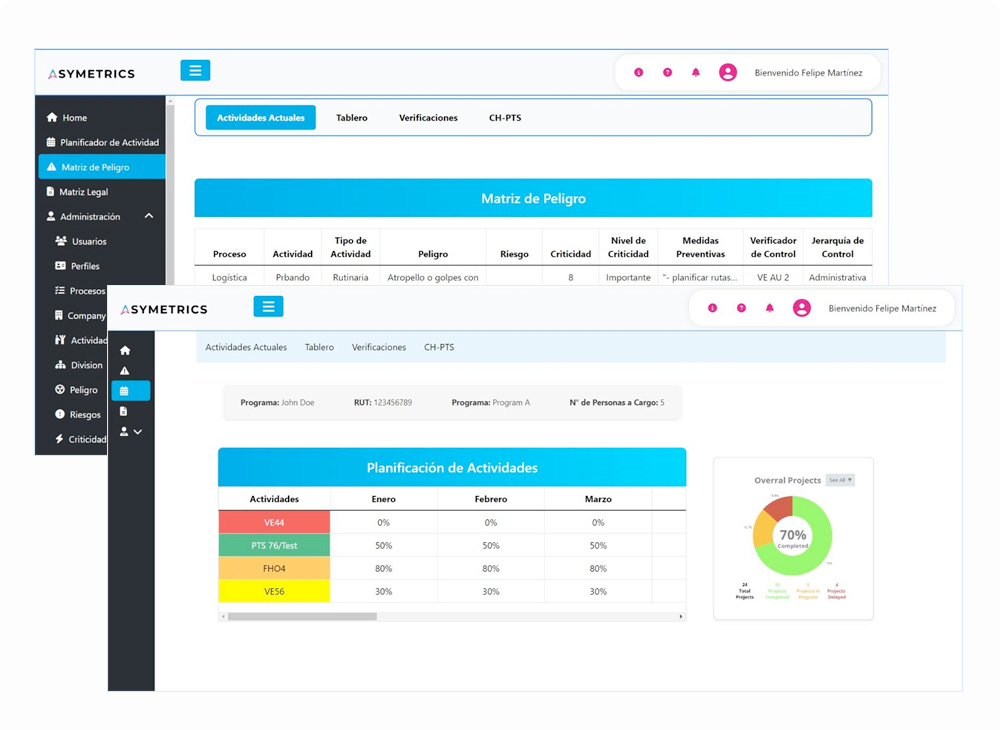Viewport: 1000px width, 730px height.
Task: Open the See All dropdown in Overrral Projects
Action: (840, 480)
